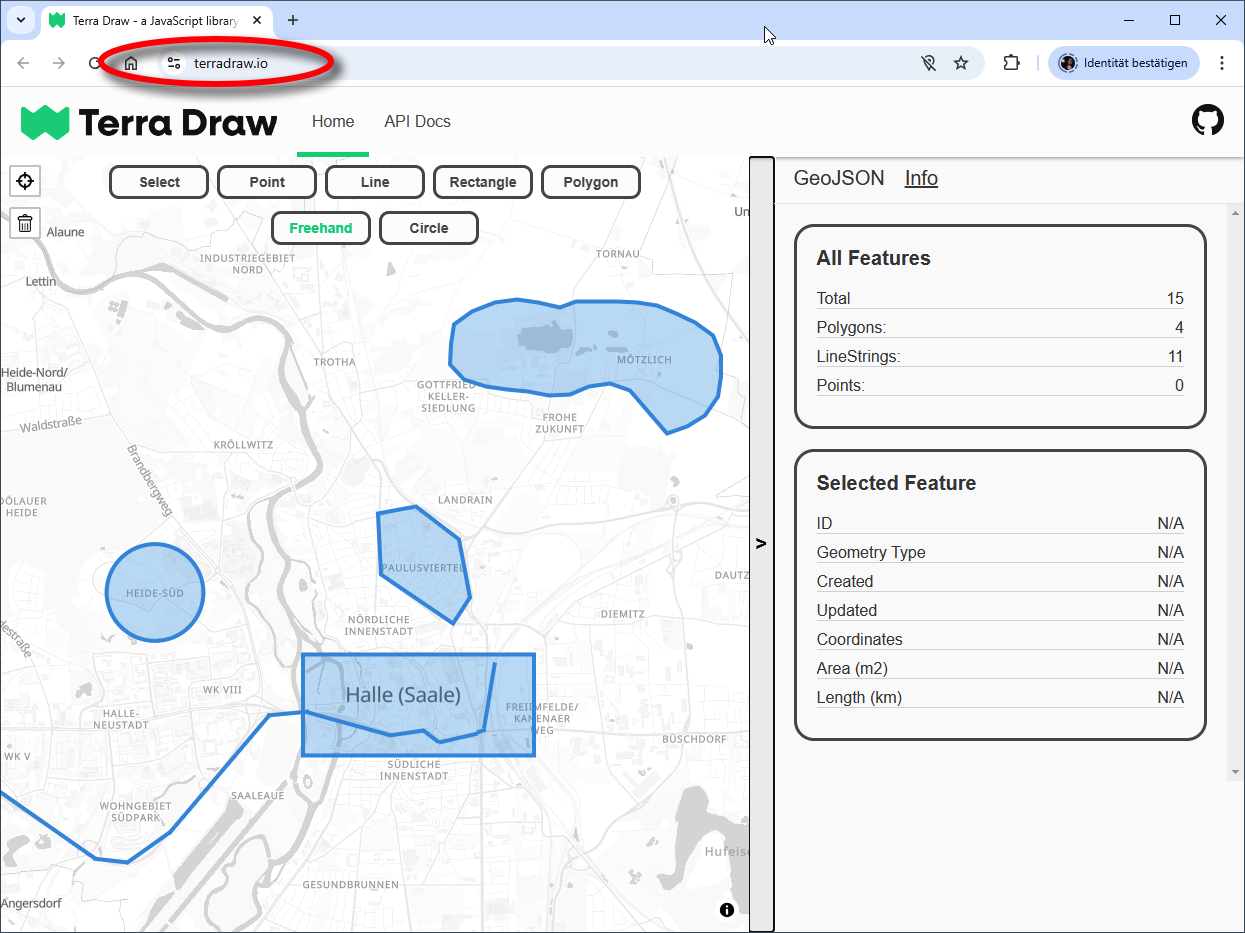Collapse the GeoJSON side panel chevron
The width and height of the screenshot is (1245, 933).
pyautogui.click(x=761, y=543)
